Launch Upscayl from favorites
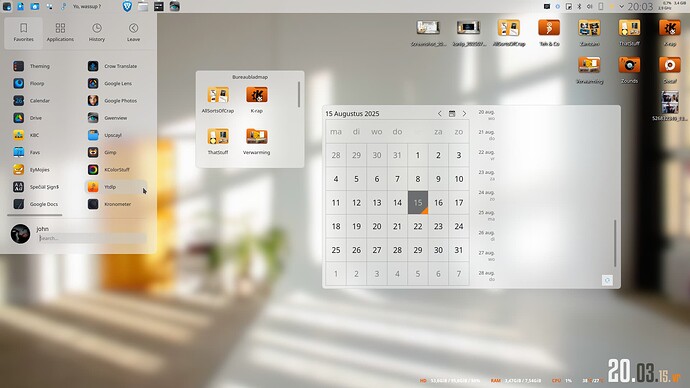Image resolution: width=690 pixels, height=388 pixels. (x=115, y=135)
